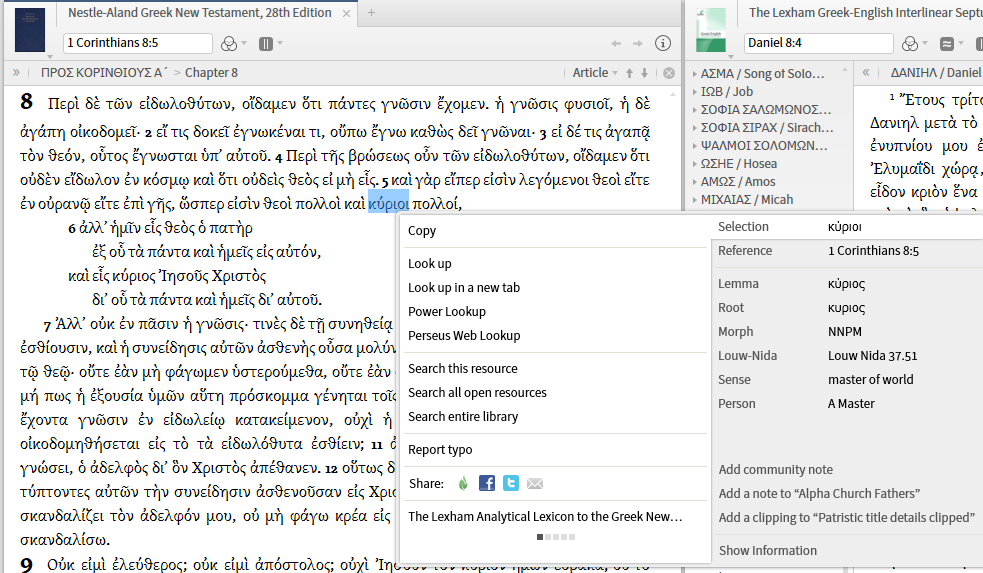Expand the ΙΩΒ / Job entry
Viewport: 983px width, 573px height.
click(x=695, y=92)
